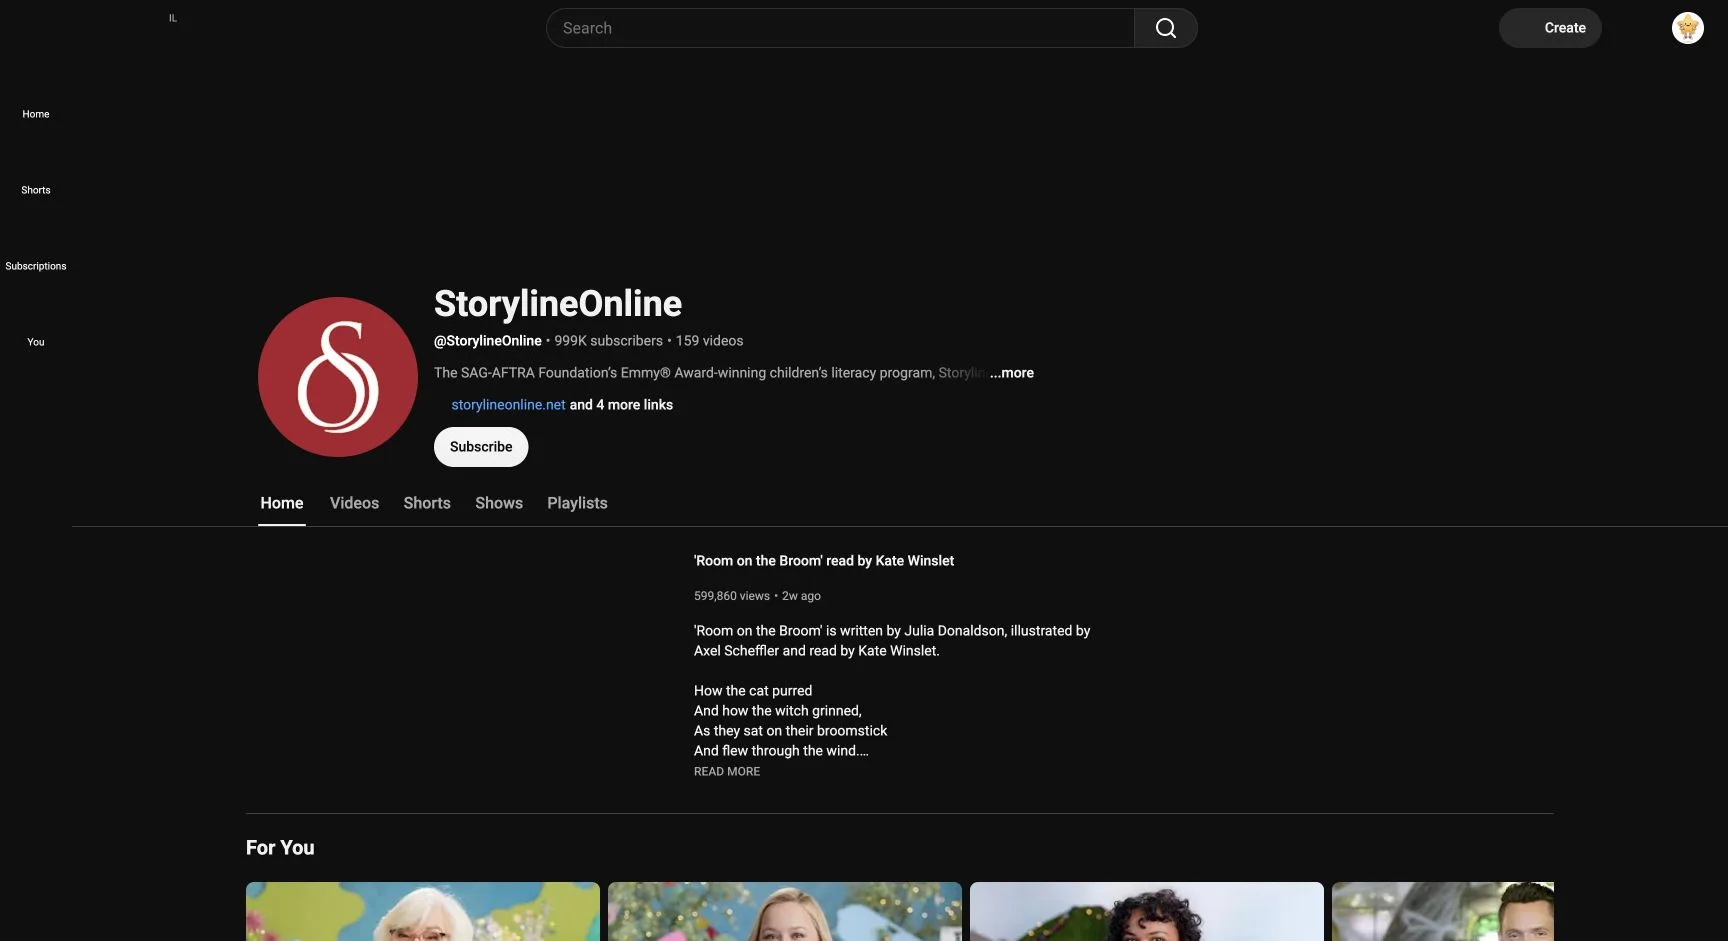Open Shorts in left sidebar
The image size is (1728, 941).
[x=36, y=190]
